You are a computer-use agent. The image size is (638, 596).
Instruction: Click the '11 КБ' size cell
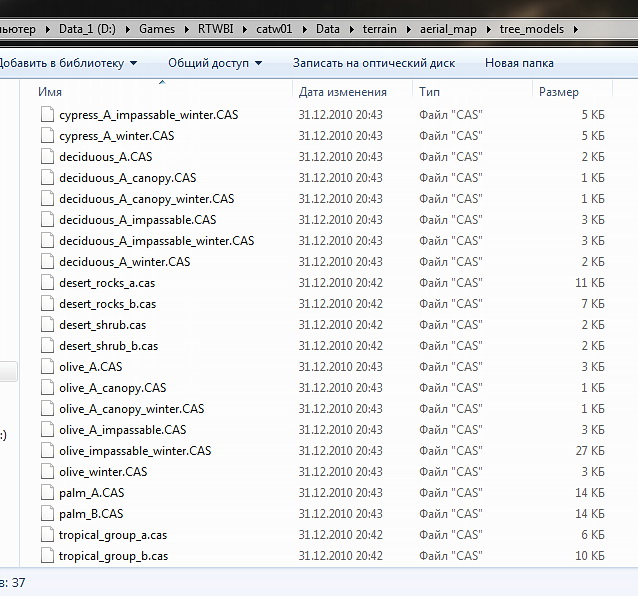590,283
